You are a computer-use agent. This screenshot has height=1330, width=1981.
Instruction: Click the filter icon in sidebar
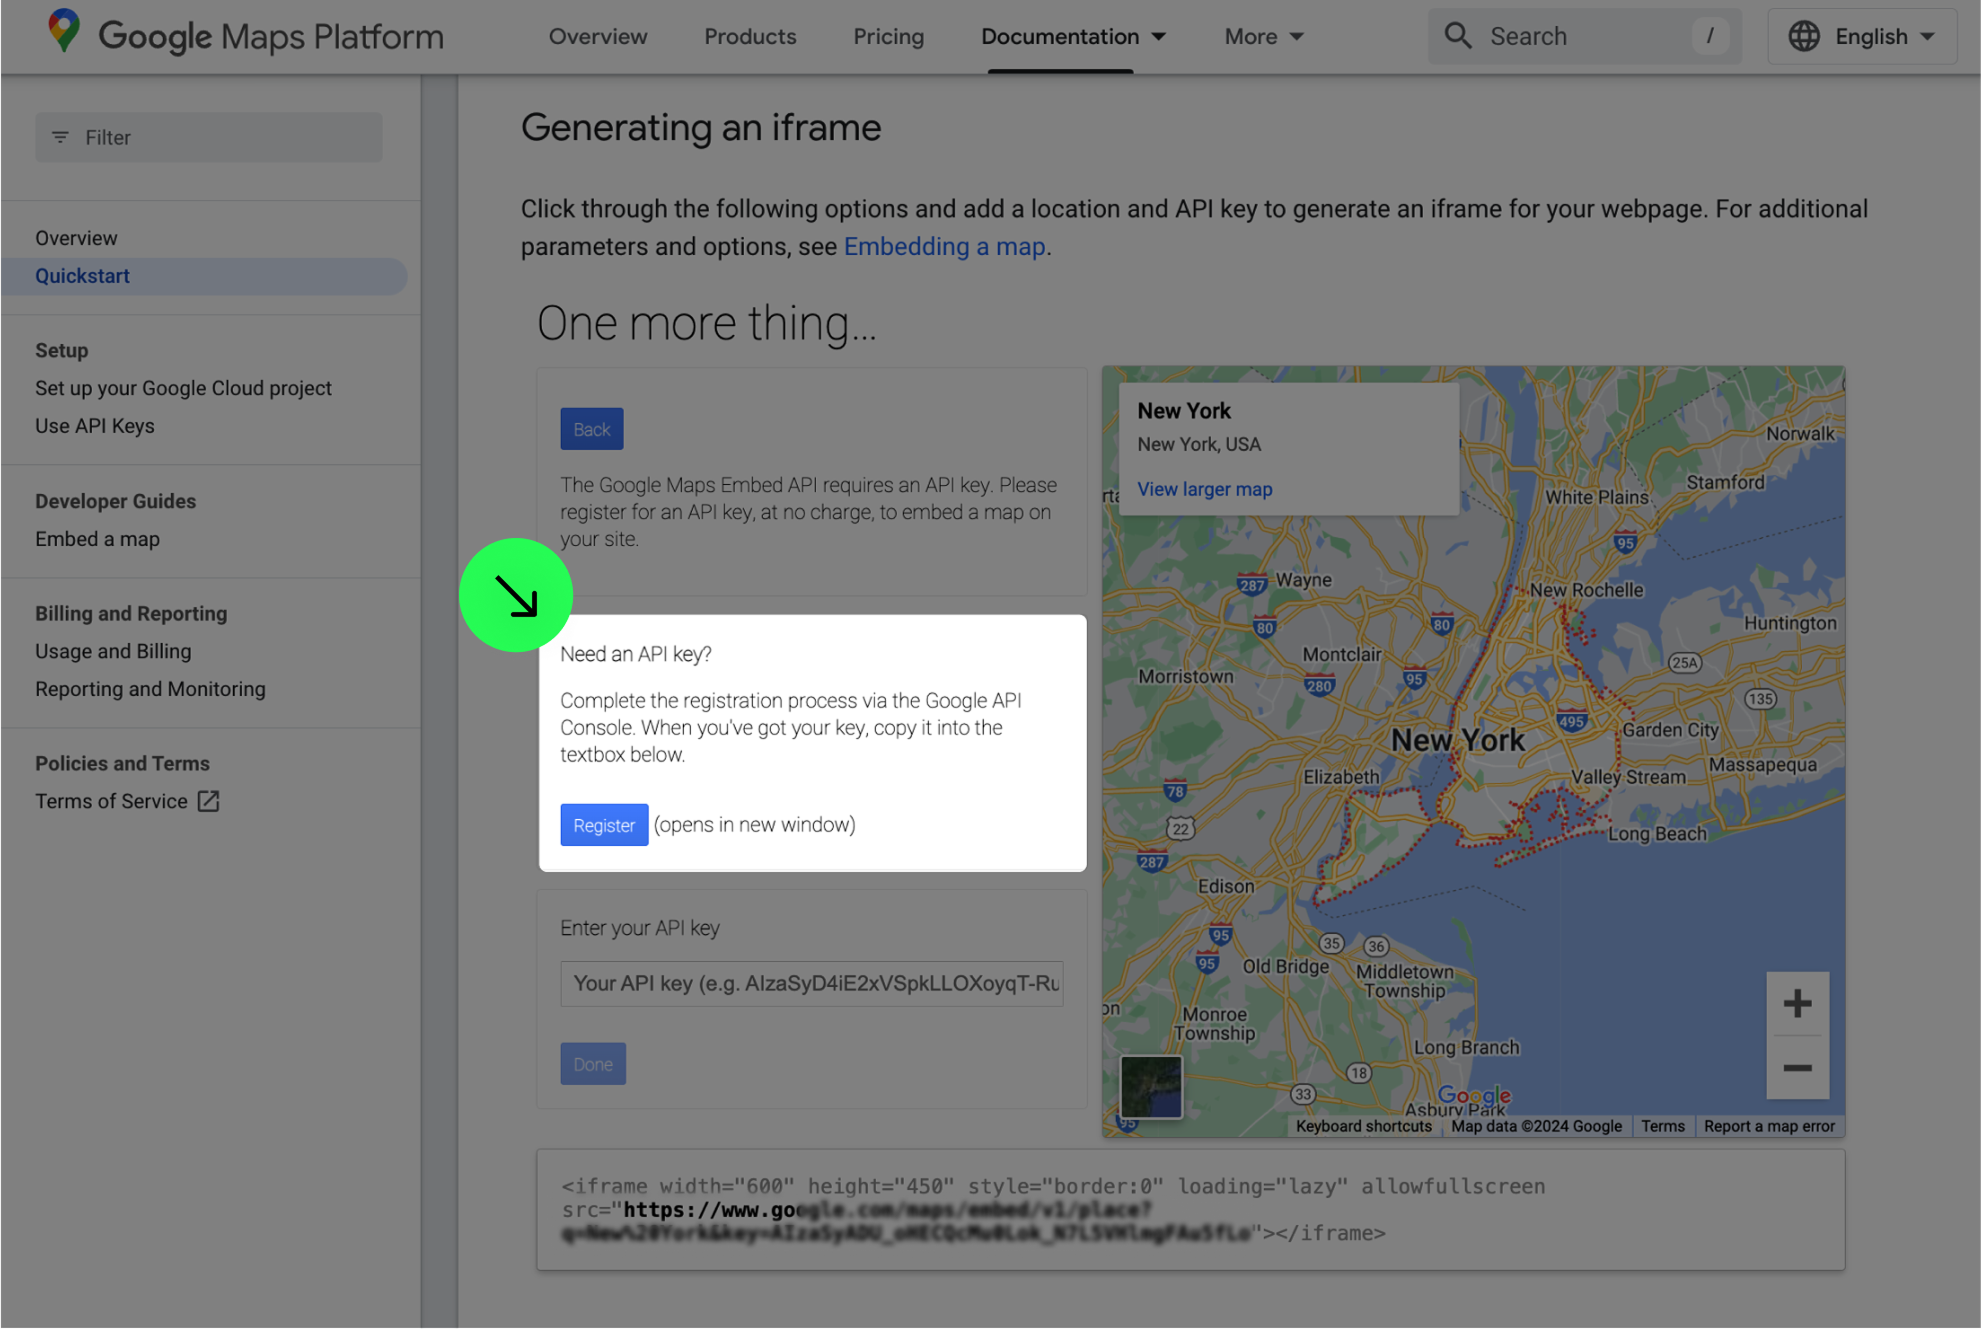[x=60, y=137]
